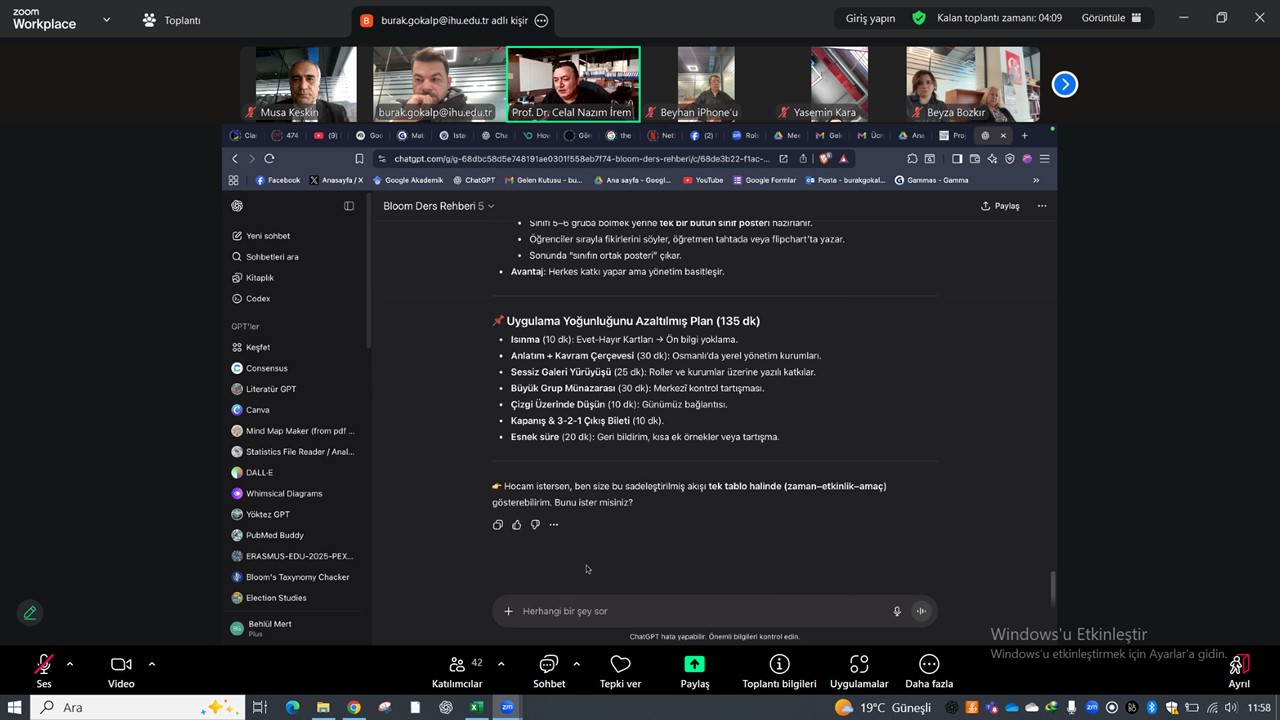Click the browser address bar URL
The image size is (1280, 720).
[582, 158]
